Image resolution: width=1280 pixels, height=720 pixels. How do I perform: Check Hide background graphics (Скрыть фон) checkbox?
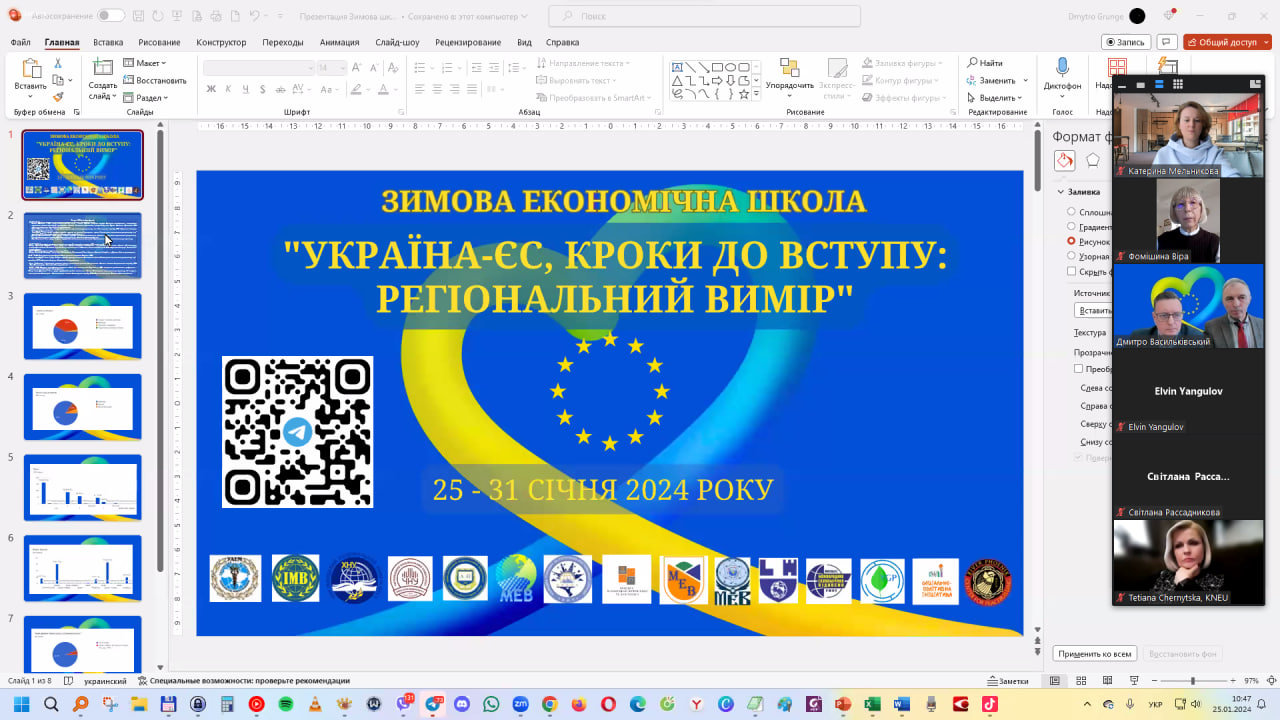point(1072,271)
